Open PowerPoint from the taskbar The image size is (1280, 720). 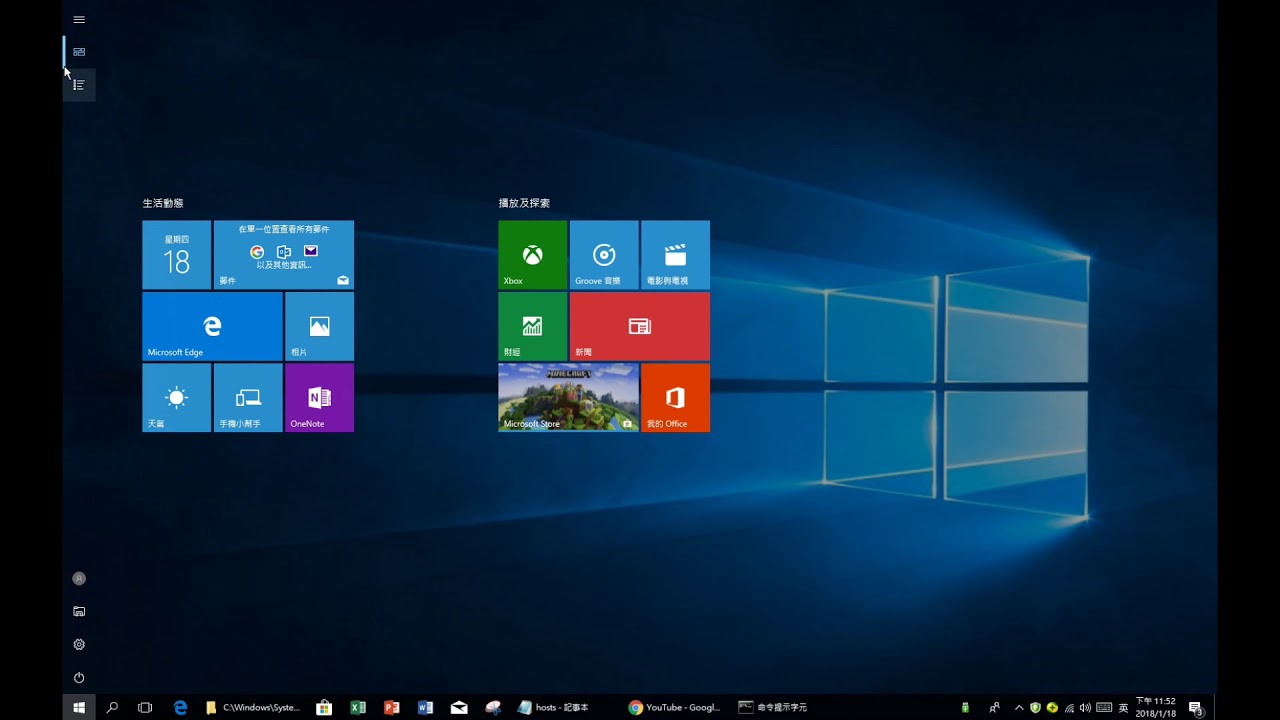tap(392, 707)
